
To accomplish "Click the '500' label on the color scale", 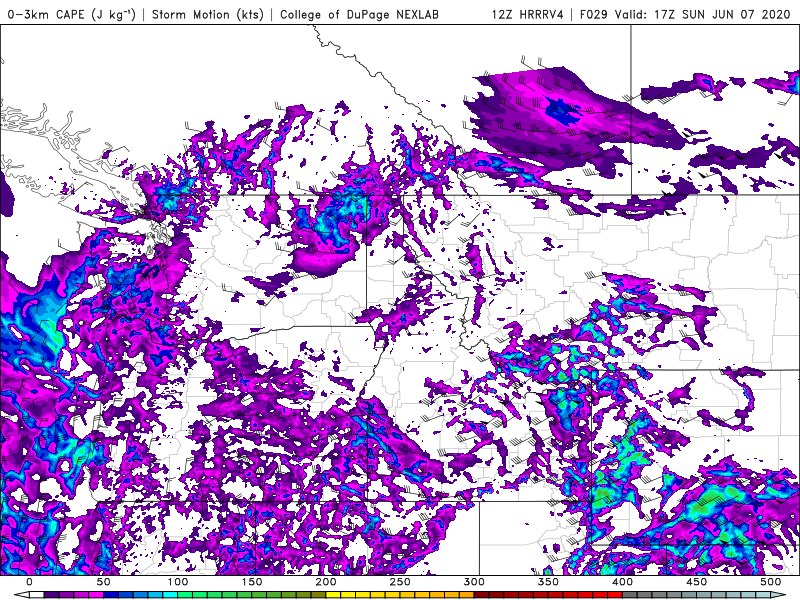I will (x=770, y=582).
